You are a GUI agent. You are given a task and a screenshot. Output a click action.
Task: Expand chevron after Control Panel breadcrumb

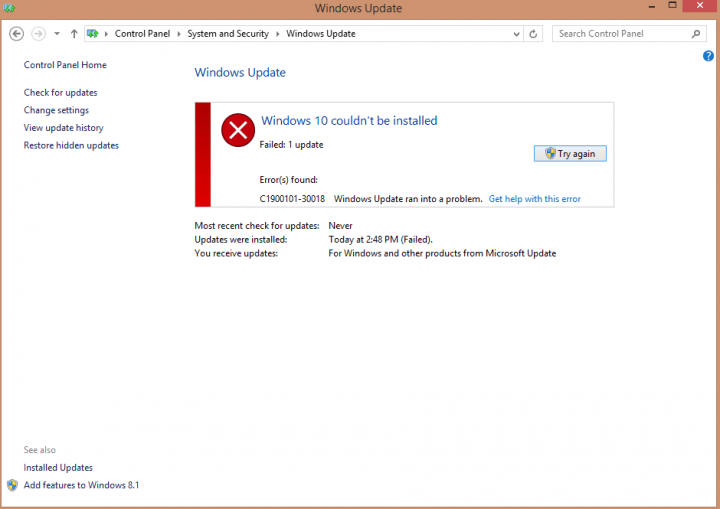click(x=179, y=34)
